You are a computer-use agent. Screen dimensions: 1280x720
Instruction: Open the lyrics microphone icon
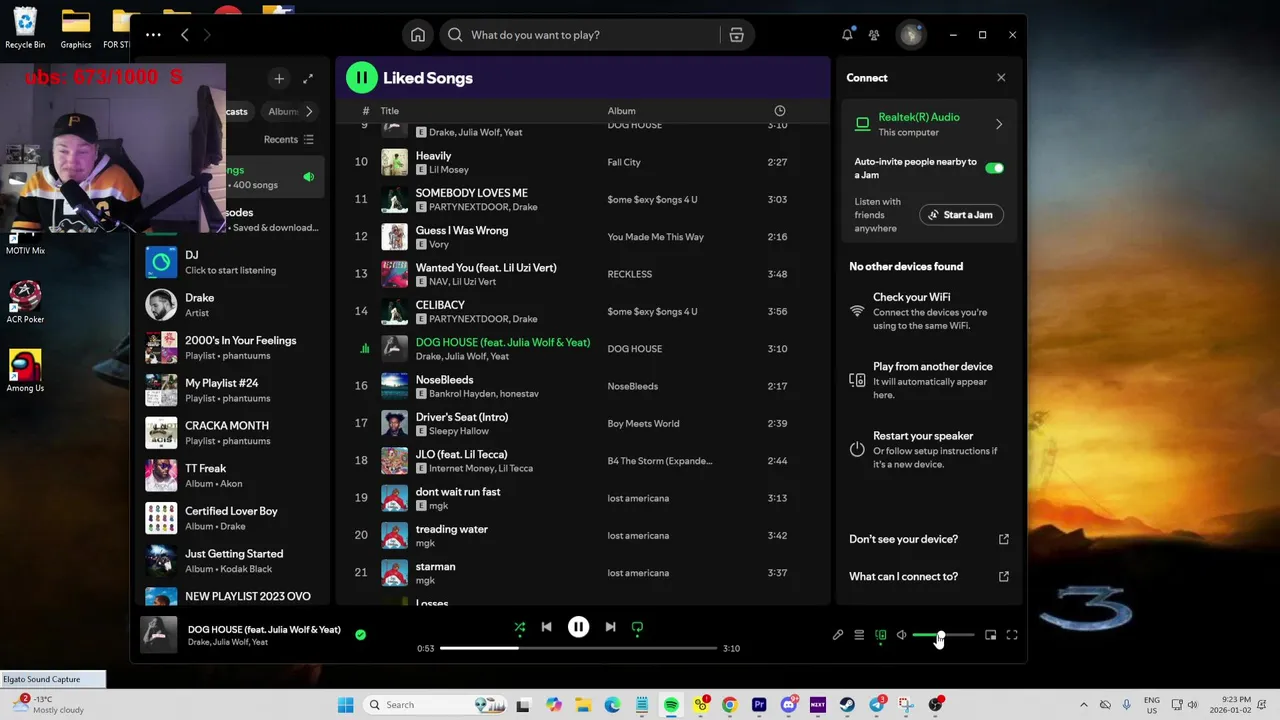coord(838,635)
